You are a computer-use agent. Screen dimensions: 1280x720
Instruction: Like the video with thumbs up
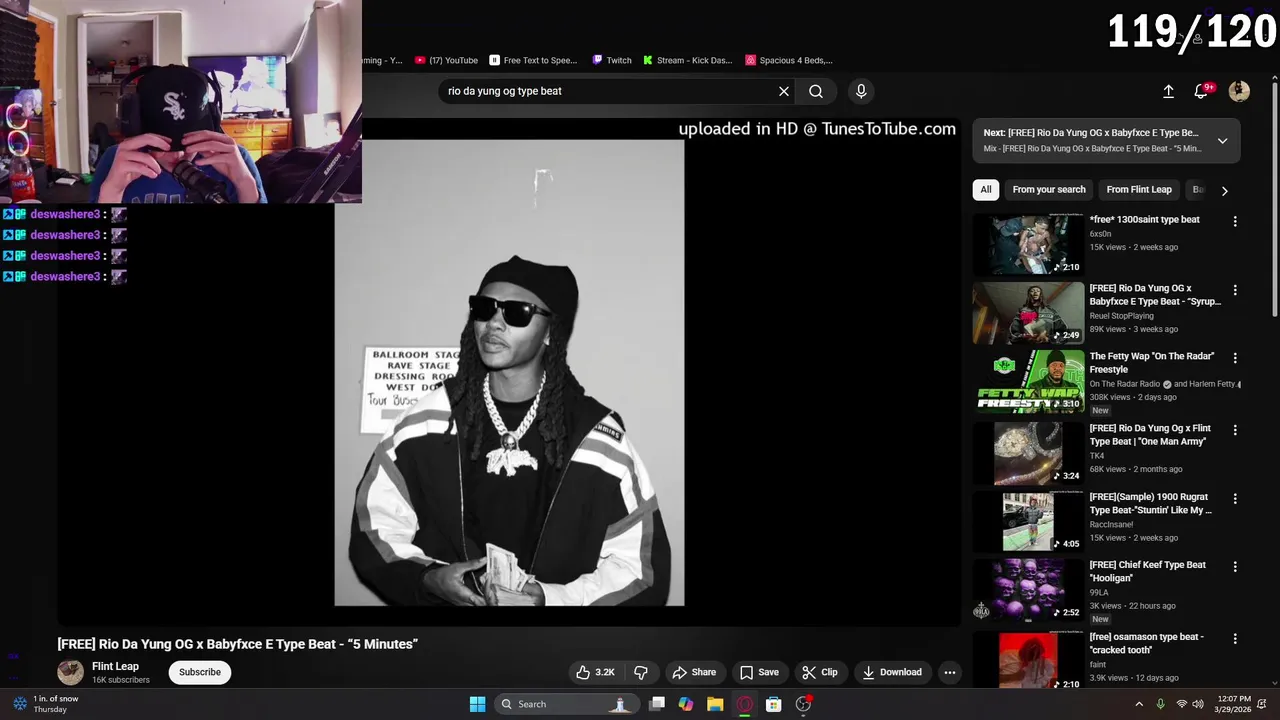coord(594,672)
